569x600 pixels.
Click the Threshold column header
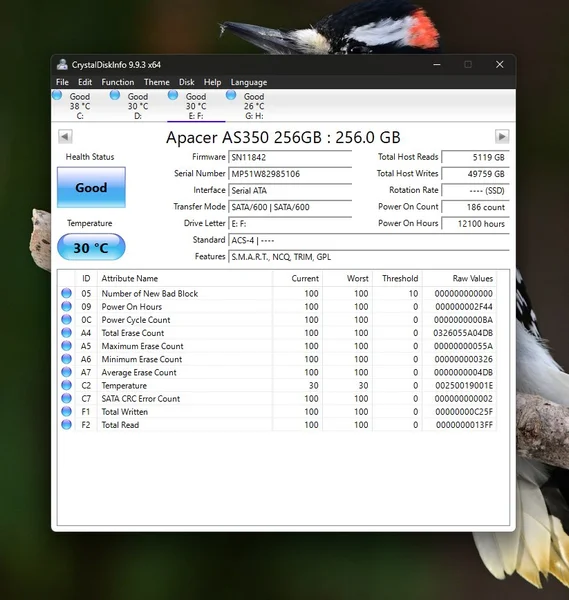coord(397,278)
